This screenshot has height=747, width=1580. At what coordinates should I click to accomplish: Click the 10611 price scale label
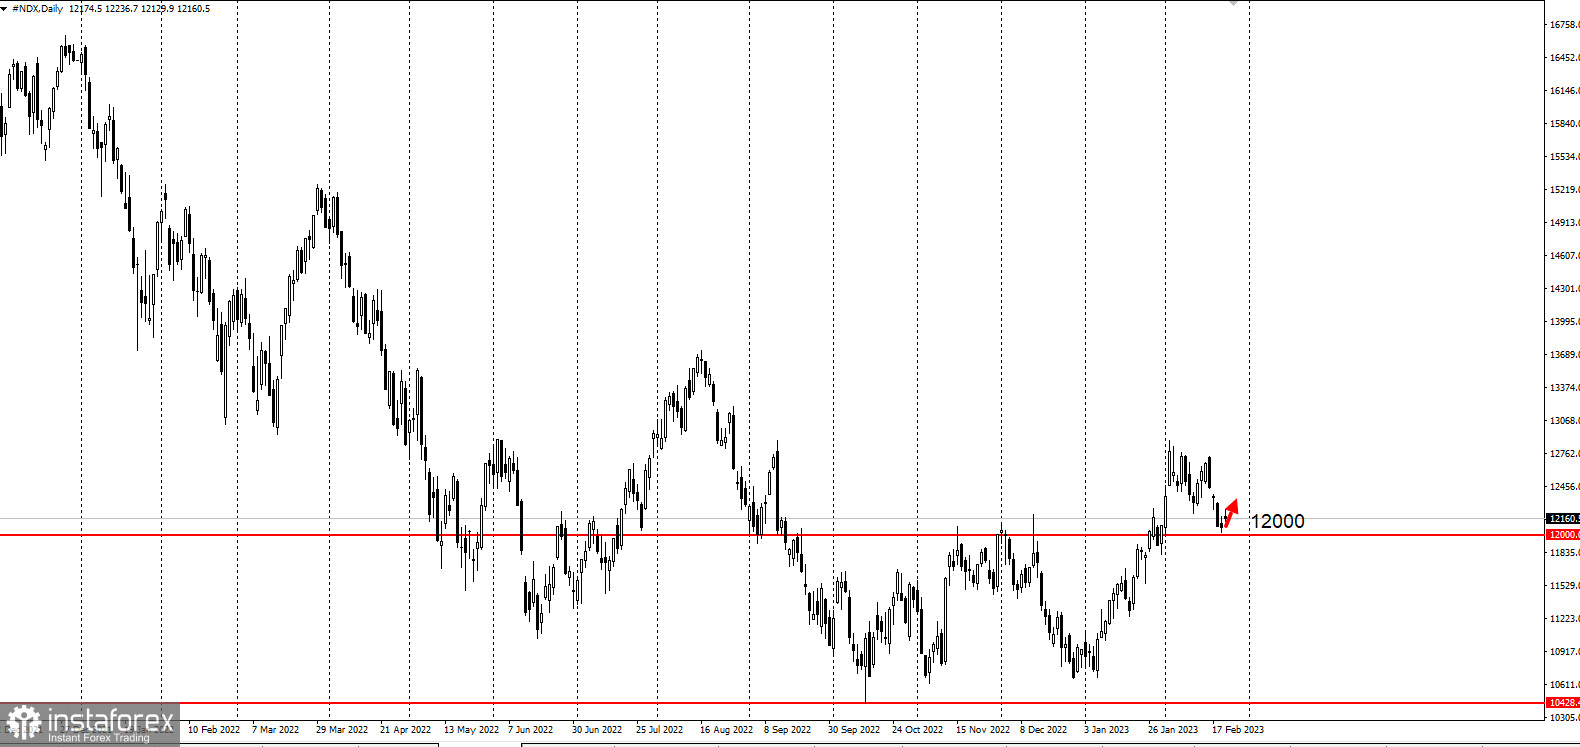tap(1565, 685)
